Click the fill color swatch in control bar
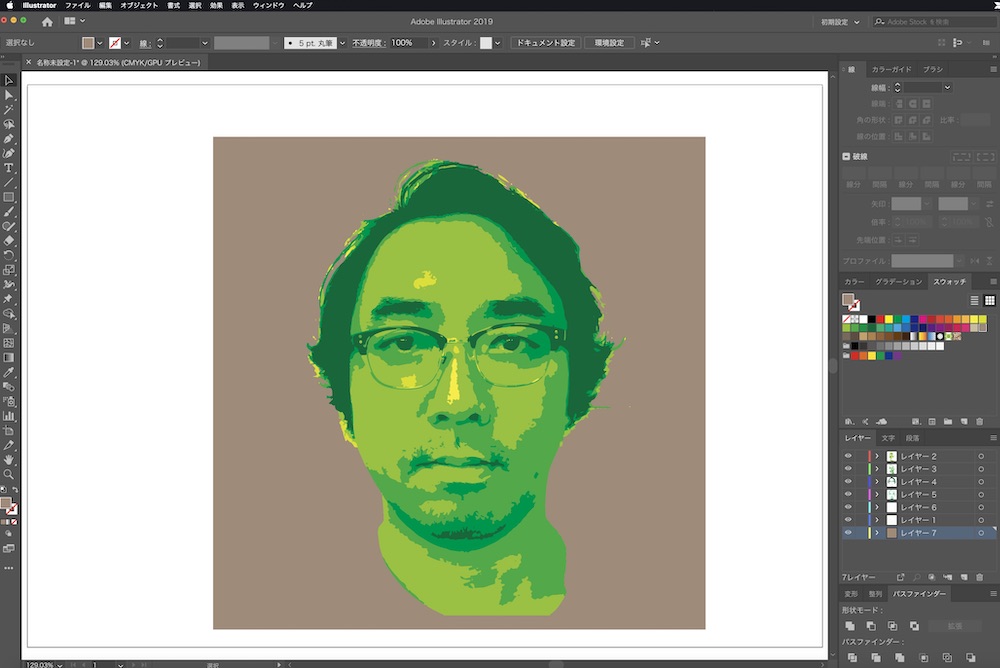Screen dimensions: 1000x668 pos(89,43)
